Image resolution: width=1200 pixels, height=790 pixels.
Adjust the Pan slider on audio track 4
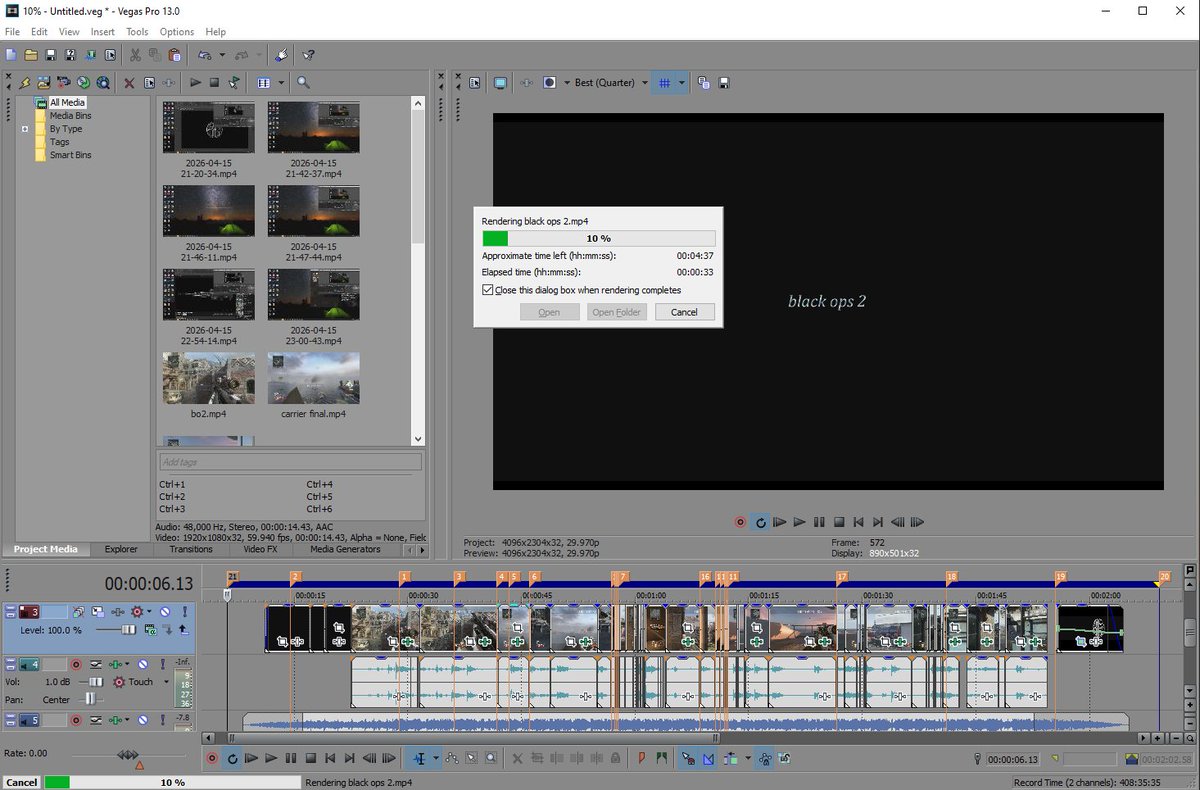click(x=90, y=699)
